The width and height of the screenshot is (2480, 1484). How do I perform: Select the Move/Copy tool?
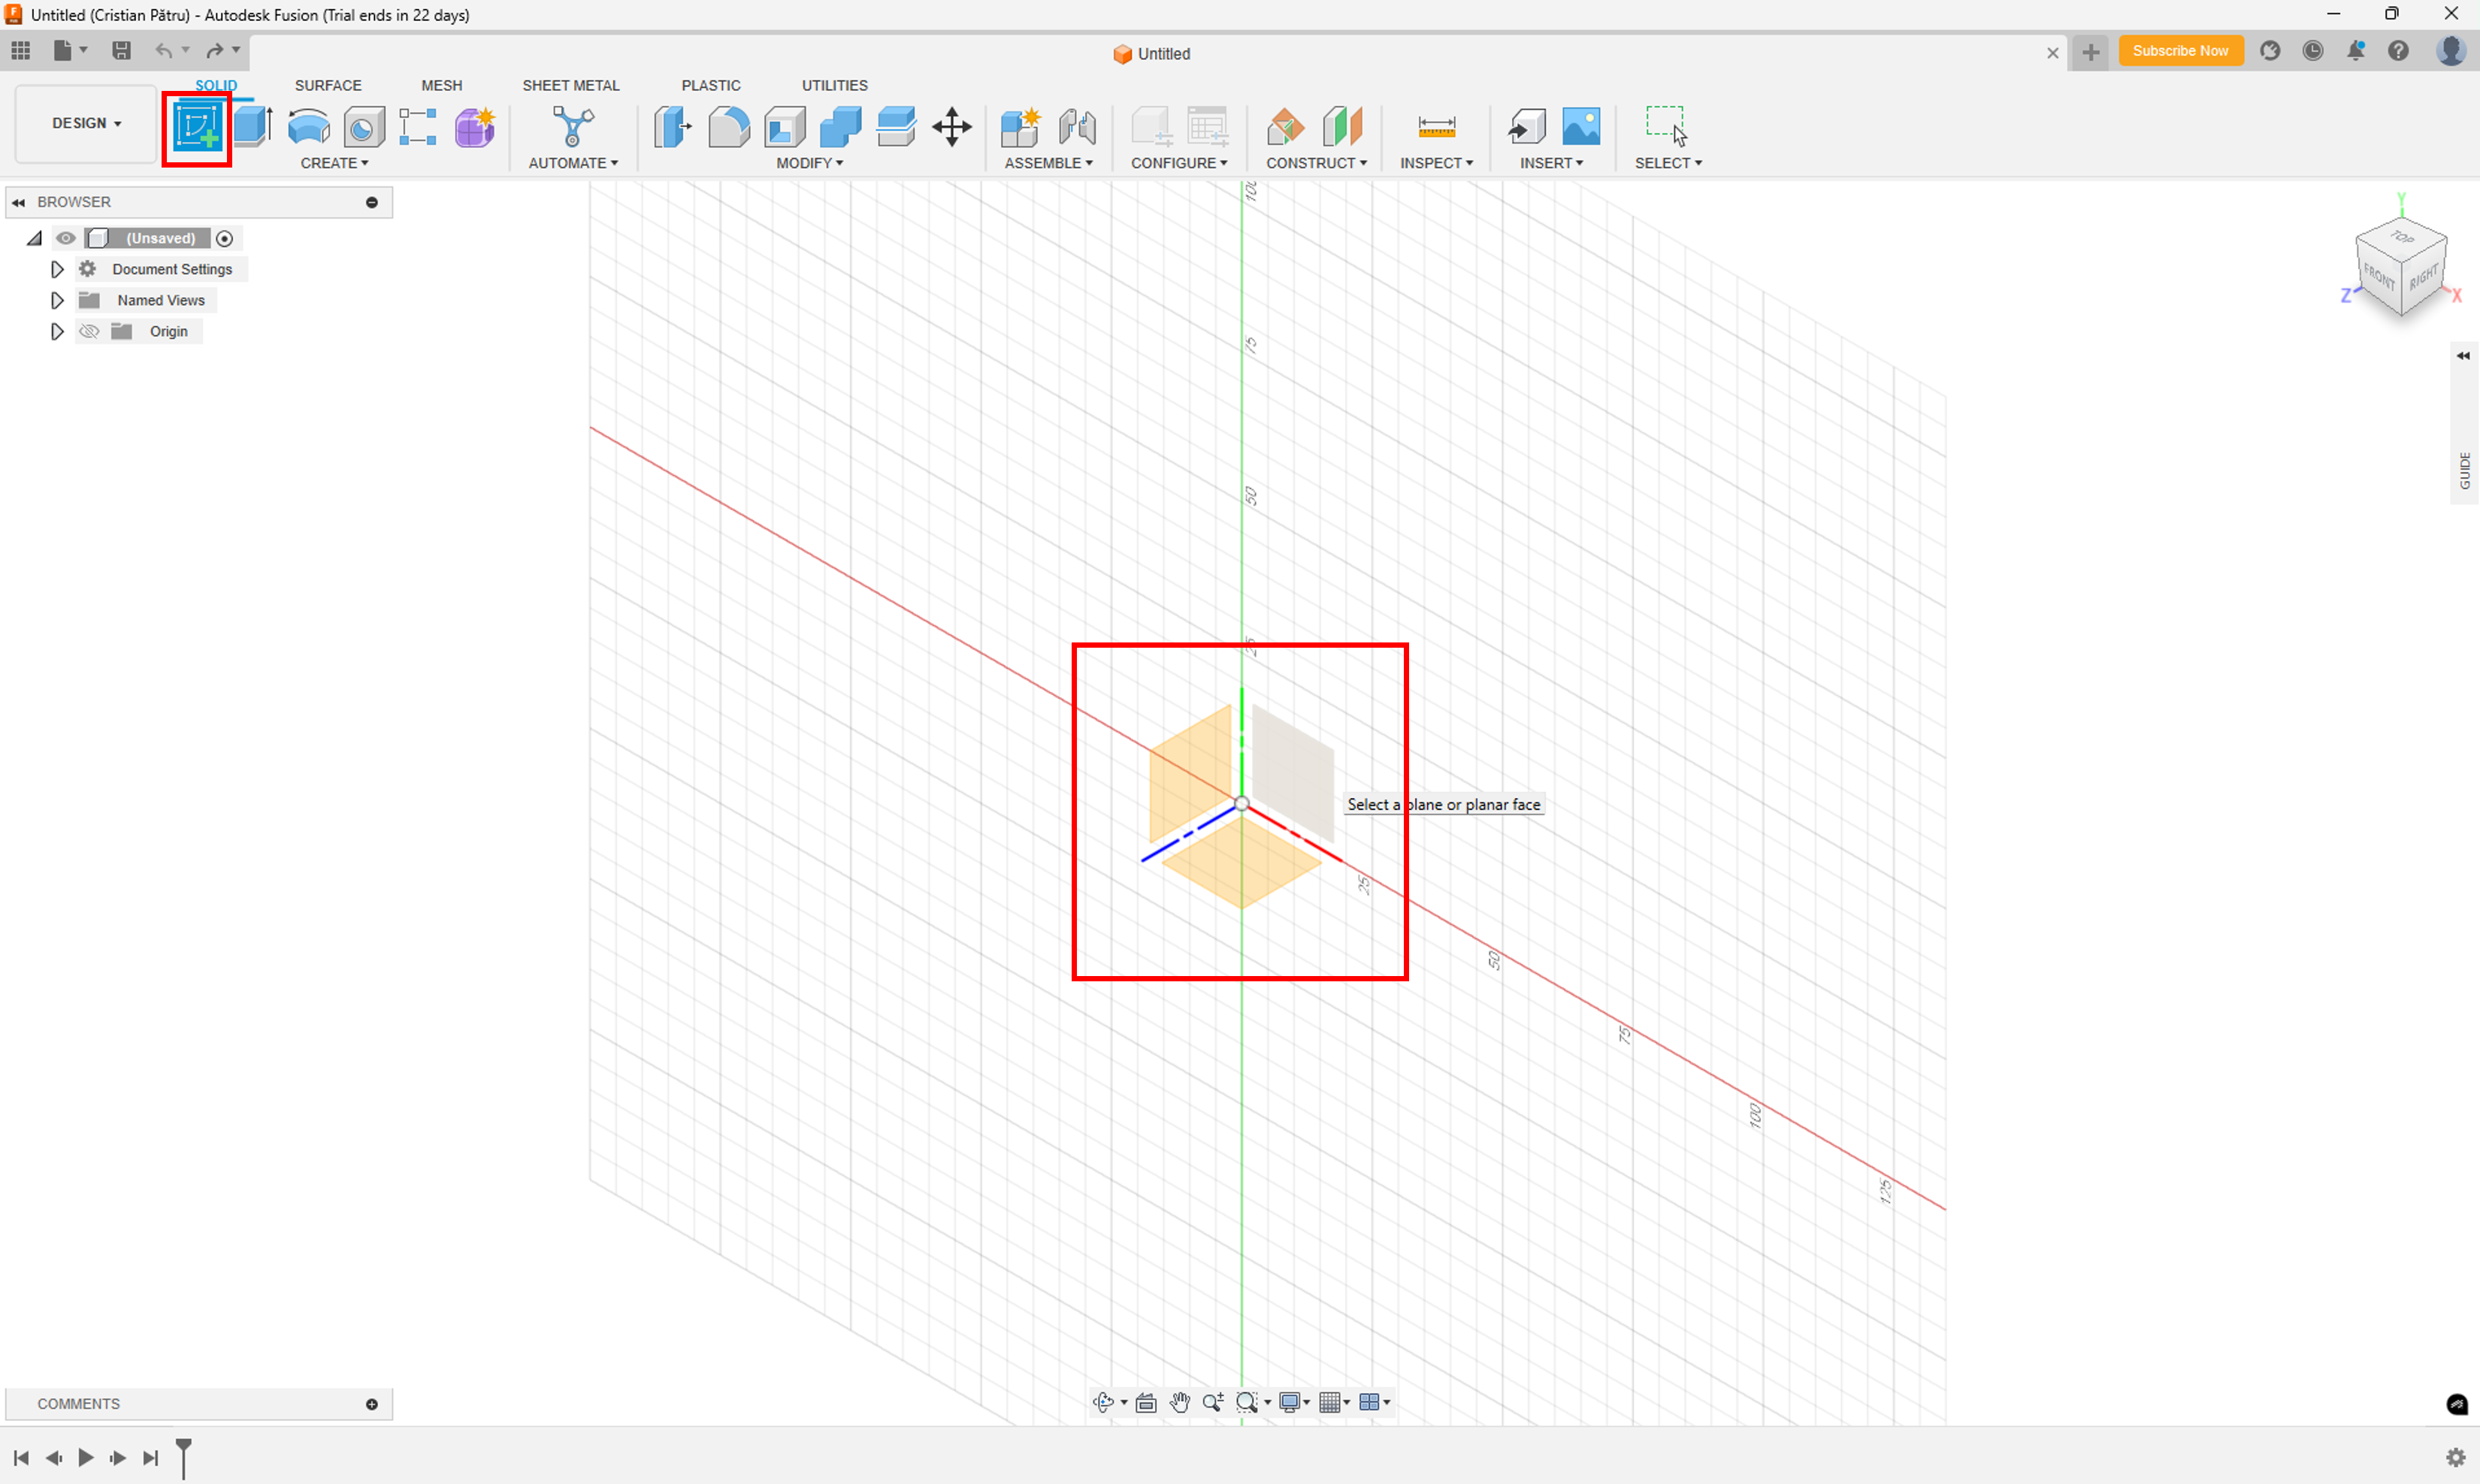coord(951,127)
